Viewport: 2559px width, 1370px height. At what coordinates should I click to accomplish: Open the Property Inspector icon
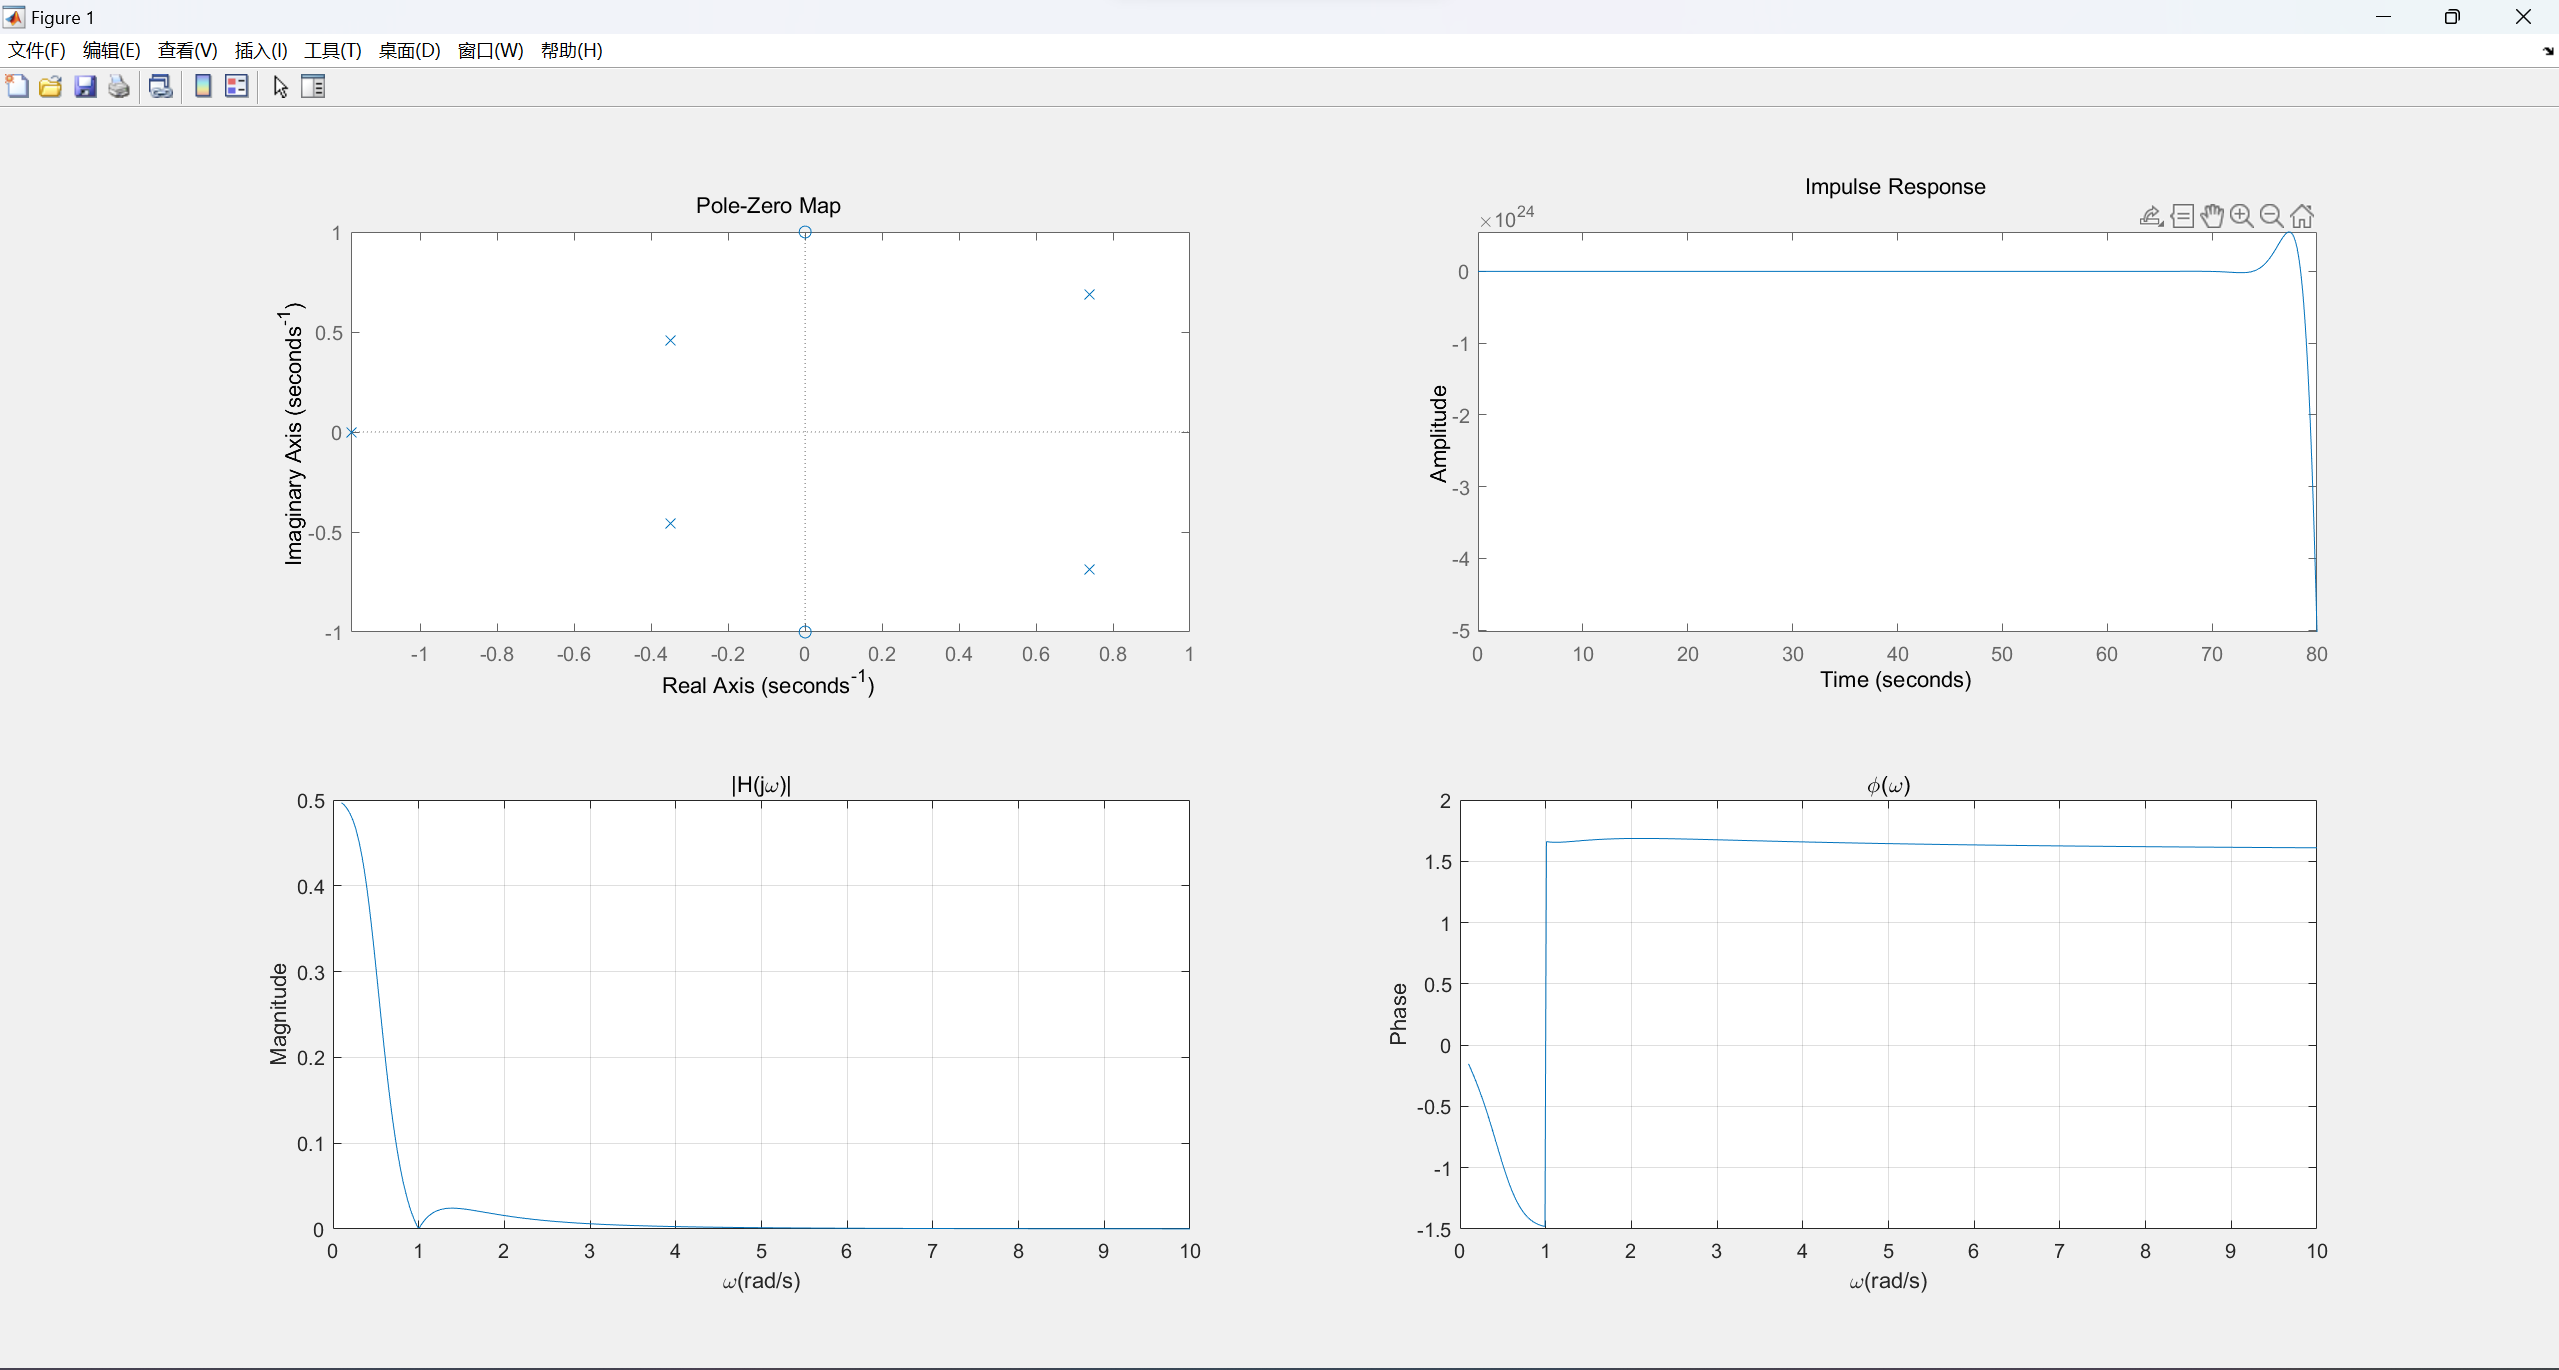[x=313, y=87]
